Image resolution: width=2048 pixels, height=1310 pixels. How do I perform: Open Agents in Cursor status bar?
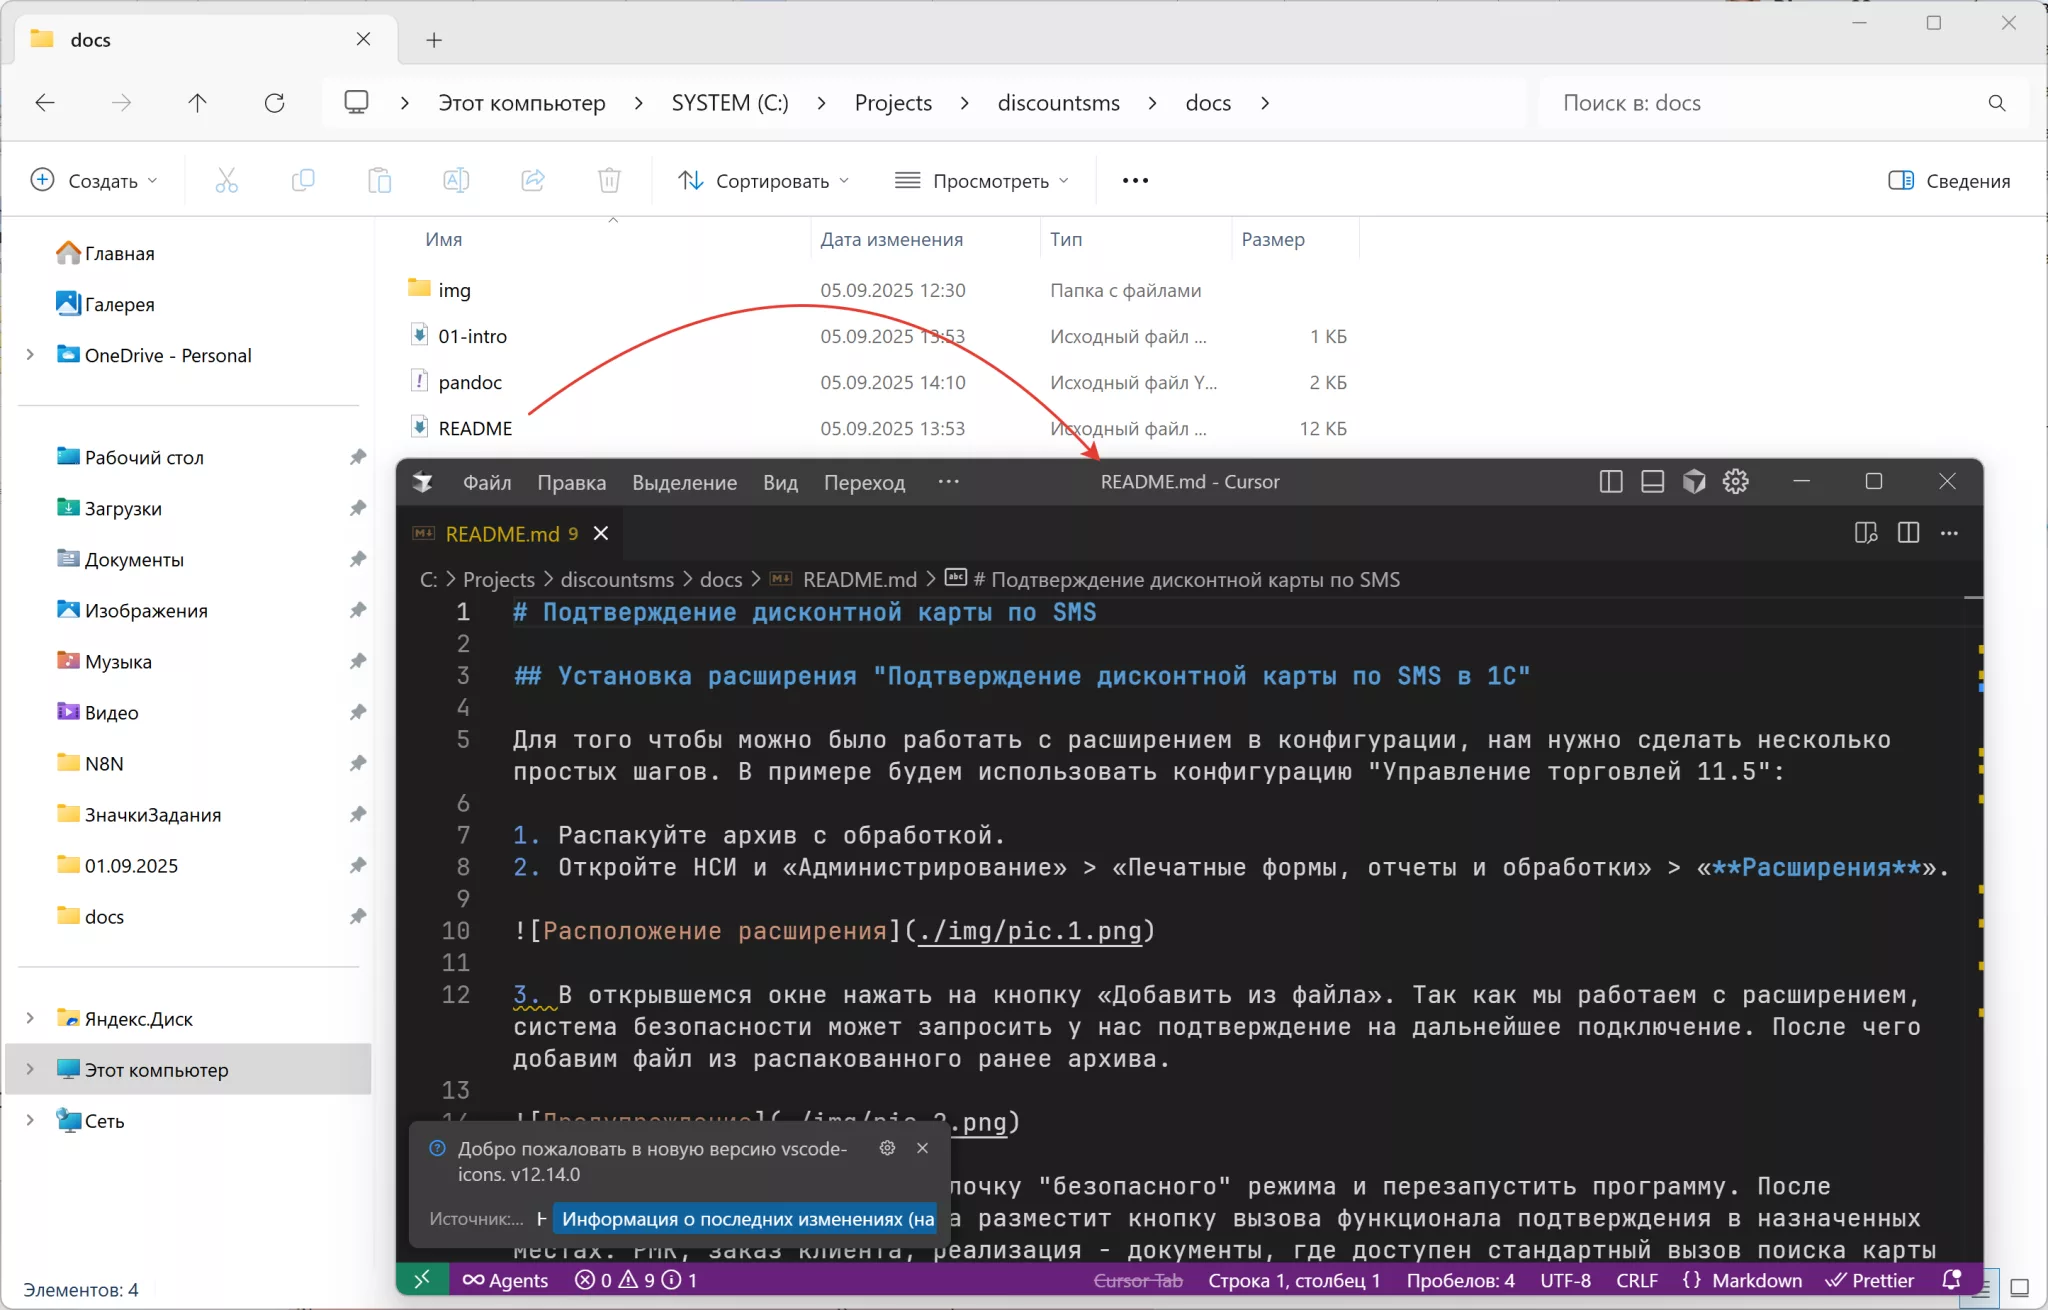coord(506,1280)
